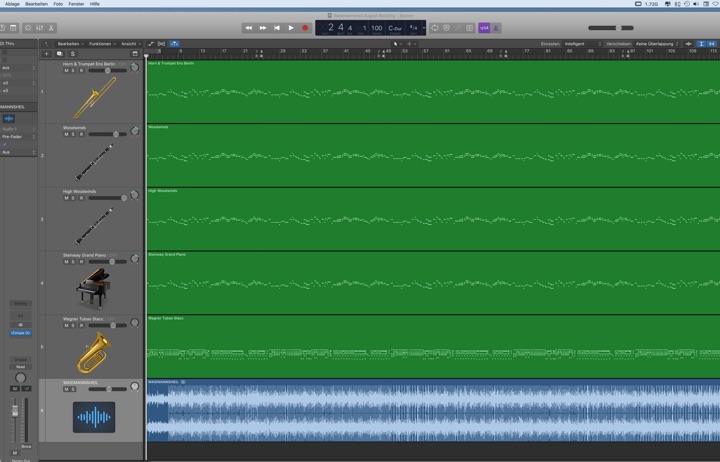Open the command-click tool menu

411,44
